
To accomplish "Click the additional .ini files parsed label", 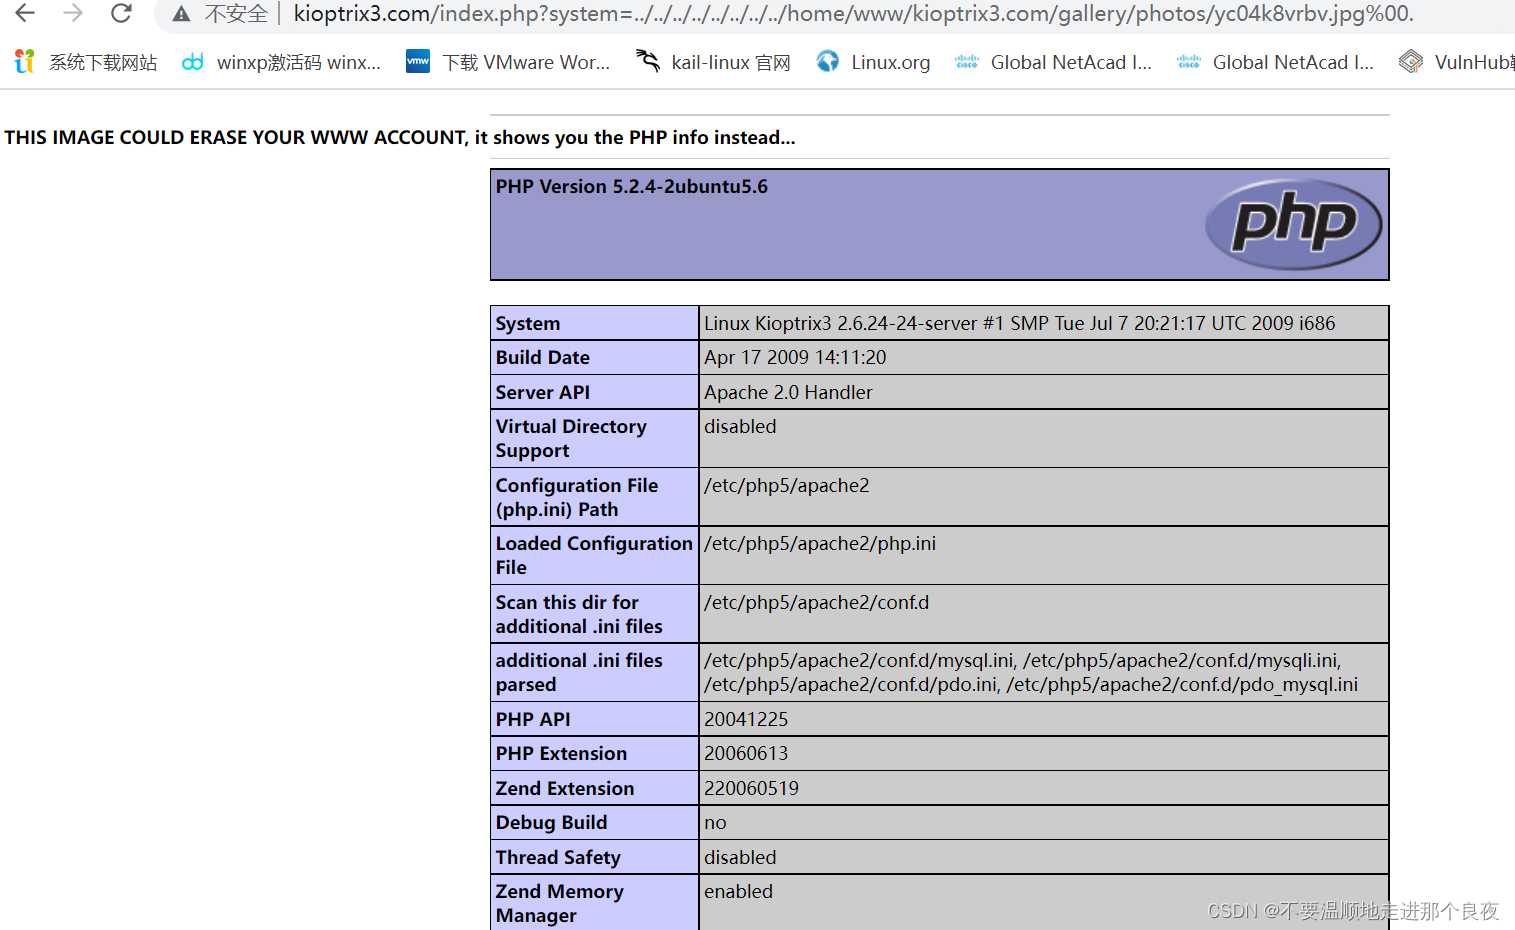I will point(579,673).
